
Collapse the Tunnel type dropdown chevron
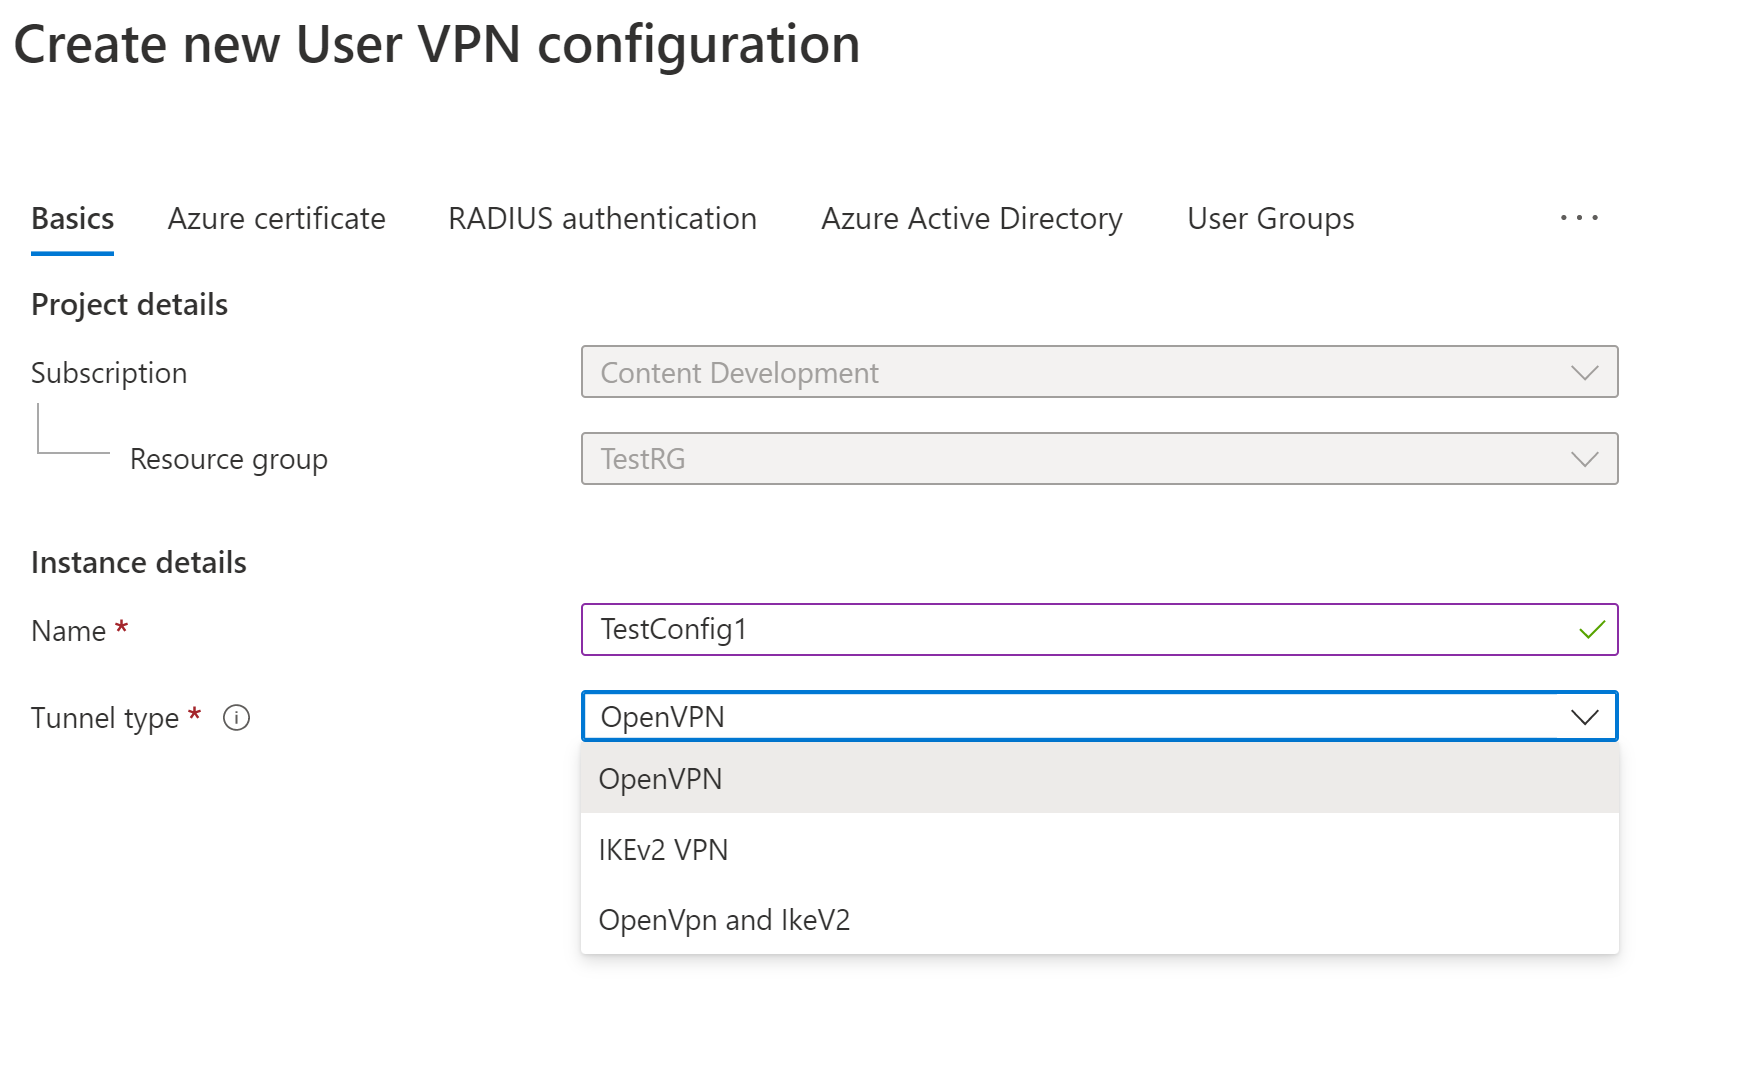tap(1584, 717)
